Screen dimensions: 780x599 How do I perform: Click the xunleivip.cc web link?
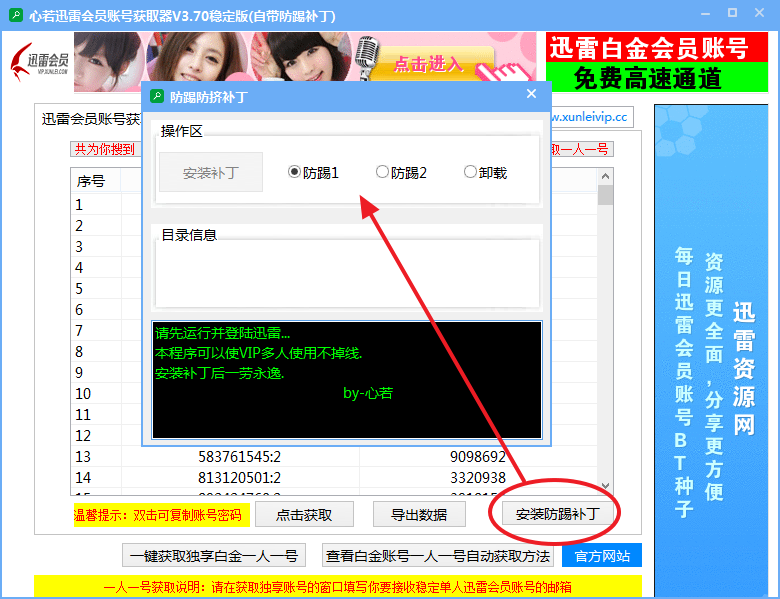[x=589, y=117]
